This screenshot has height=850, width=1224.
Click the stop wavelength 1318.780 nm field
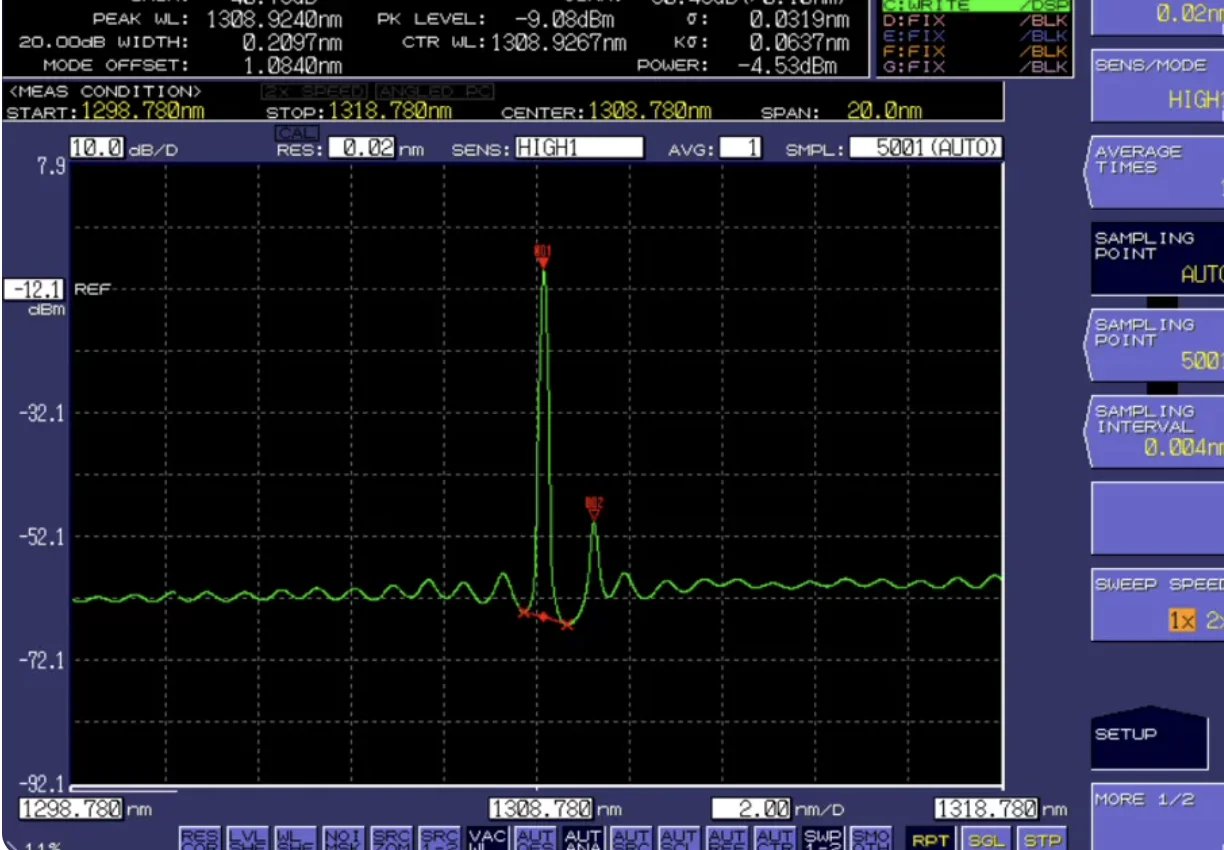tap(987, 808)
